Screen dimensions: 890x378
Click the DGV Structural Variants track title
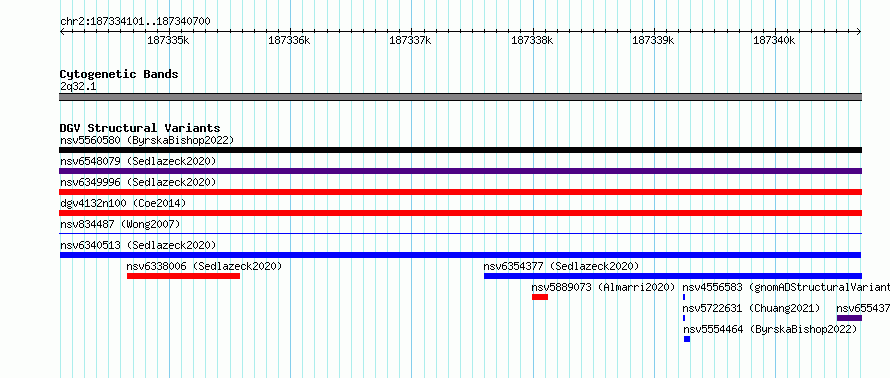pyautogui.click(x=140, y=128)
